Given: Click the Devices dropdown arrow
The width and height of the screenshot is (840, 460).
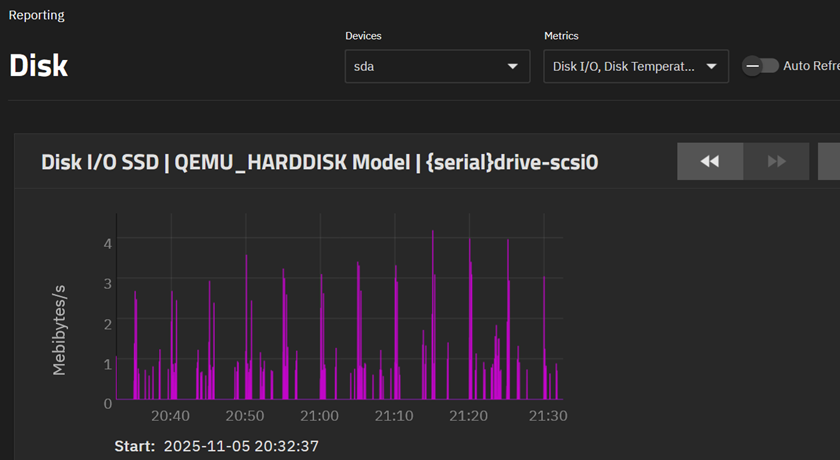Looking at the screenshot, I should pos(513,67).
